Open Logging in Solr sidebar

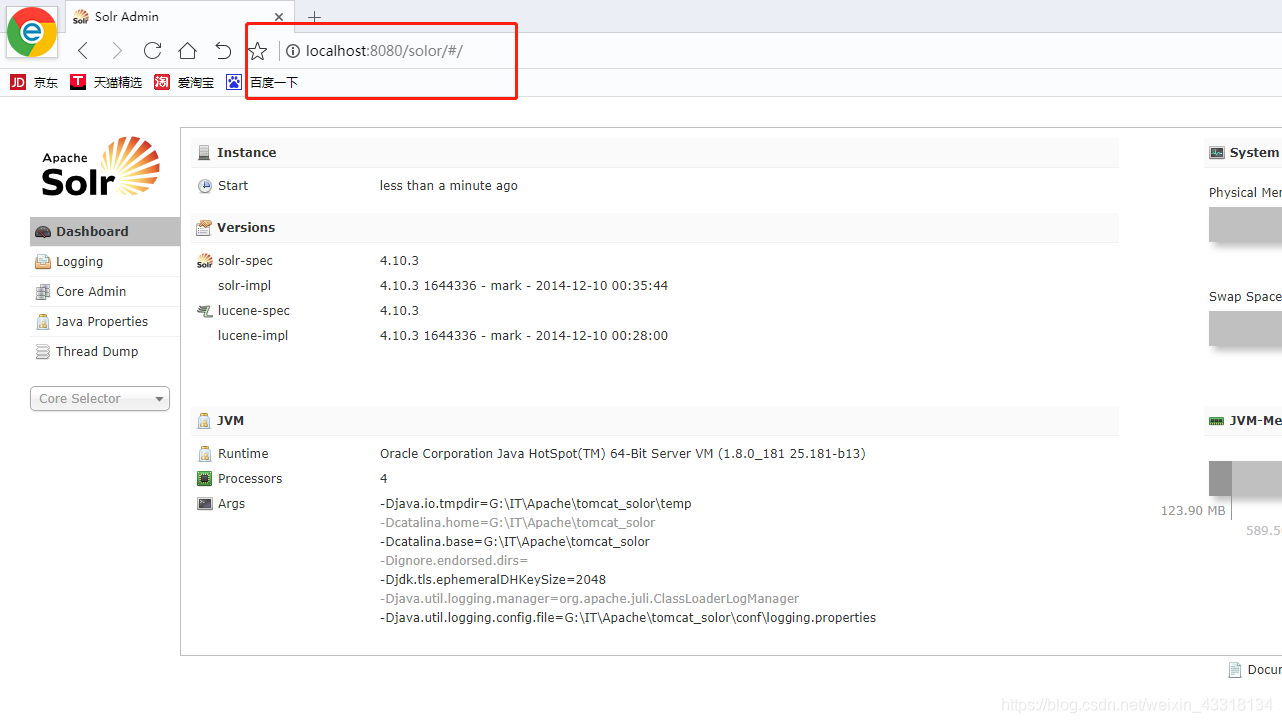point(104,261)
